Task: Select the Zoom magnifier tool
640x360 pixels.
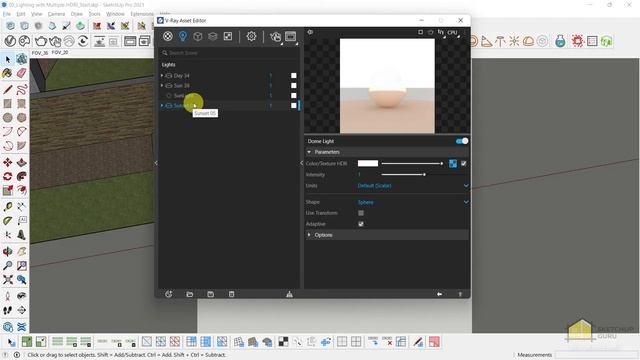Action: click(x=7, y=265)
